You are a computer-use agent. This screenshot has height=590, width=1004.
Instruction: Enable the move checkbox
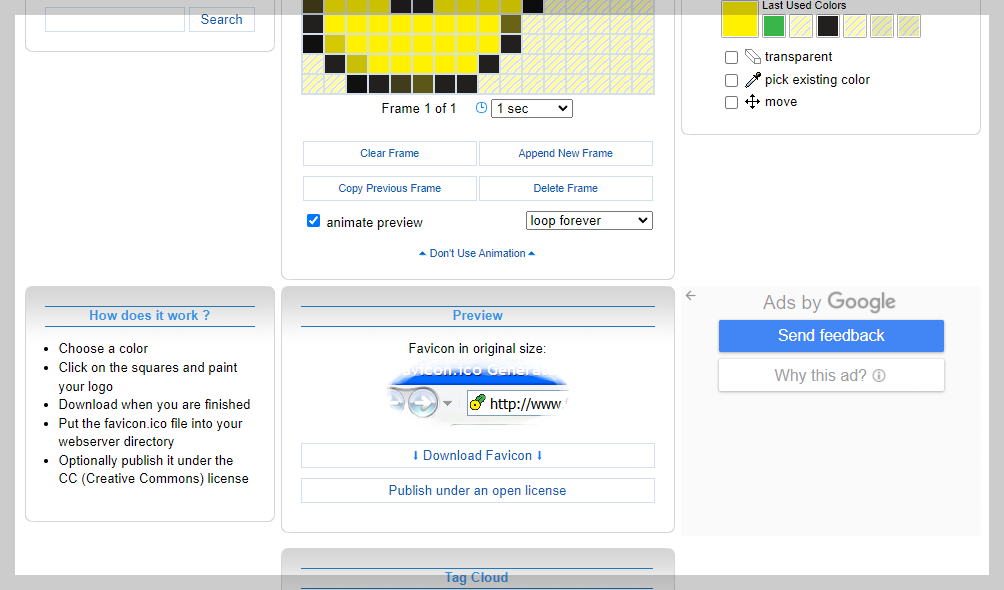pyautogui.click(x=731, y=102)
